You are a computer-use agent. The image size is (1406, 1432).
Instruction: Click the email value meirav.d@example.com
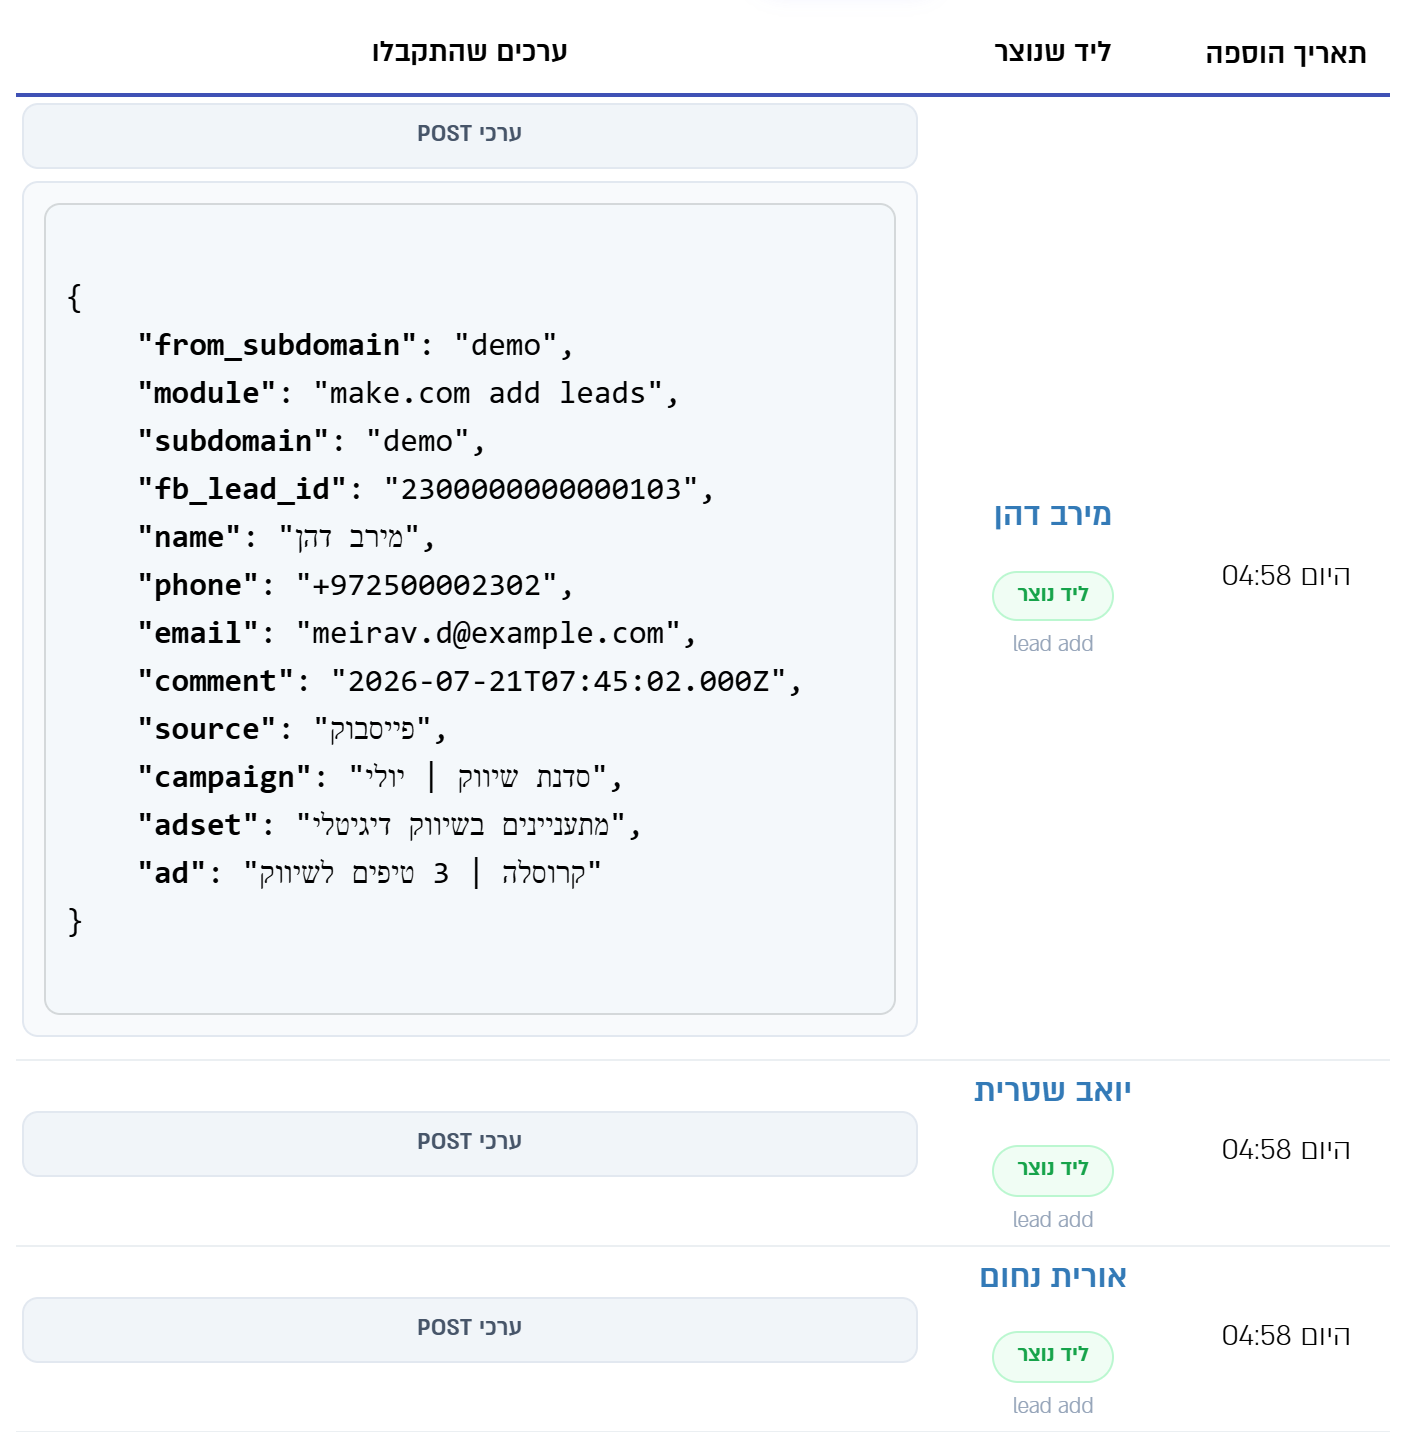(x=488, y=634)
